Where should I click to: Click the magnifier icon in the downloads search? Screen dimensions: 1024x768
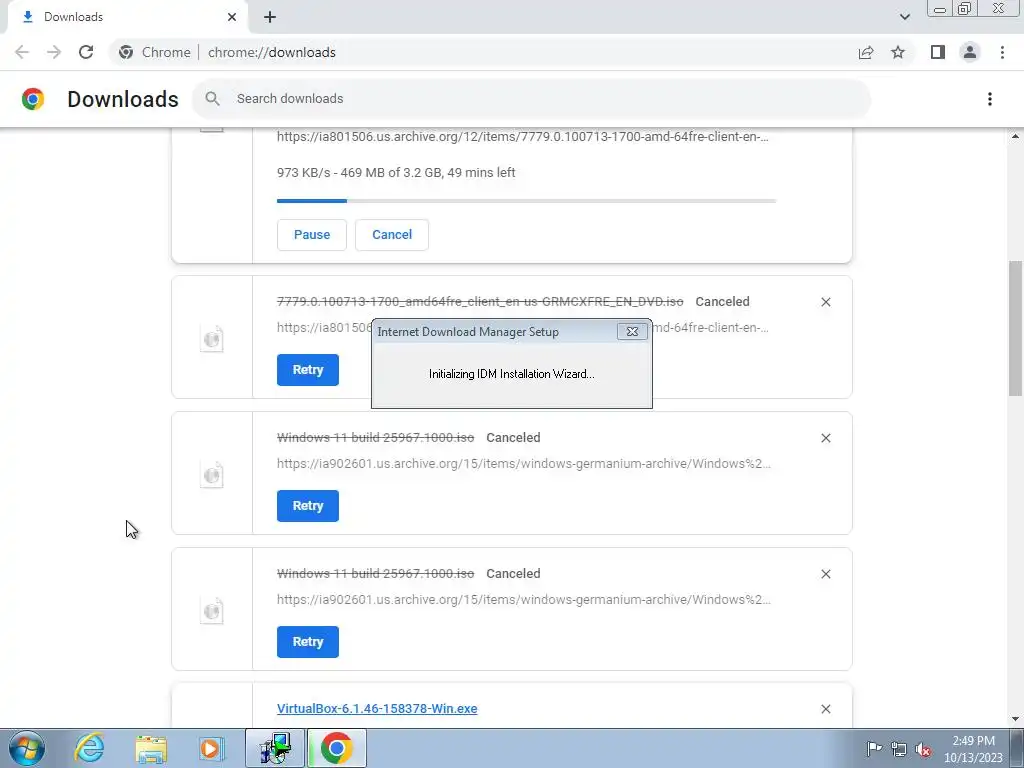[x=212, y=99]
